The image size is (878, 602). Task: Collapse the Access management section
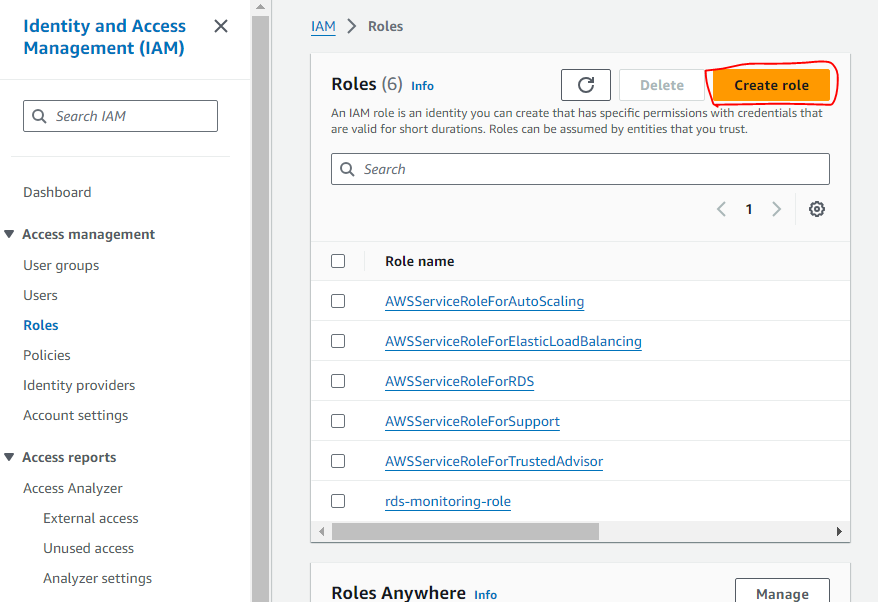(9, 234)
